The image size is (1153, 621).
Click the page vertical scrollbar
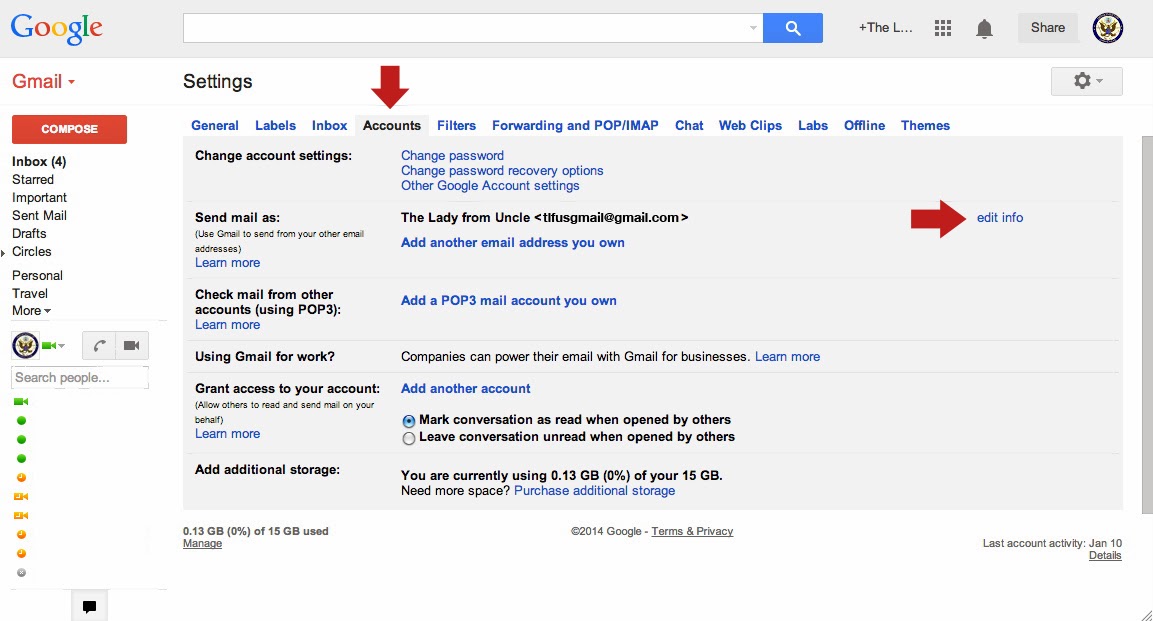tap(1147, 325)
